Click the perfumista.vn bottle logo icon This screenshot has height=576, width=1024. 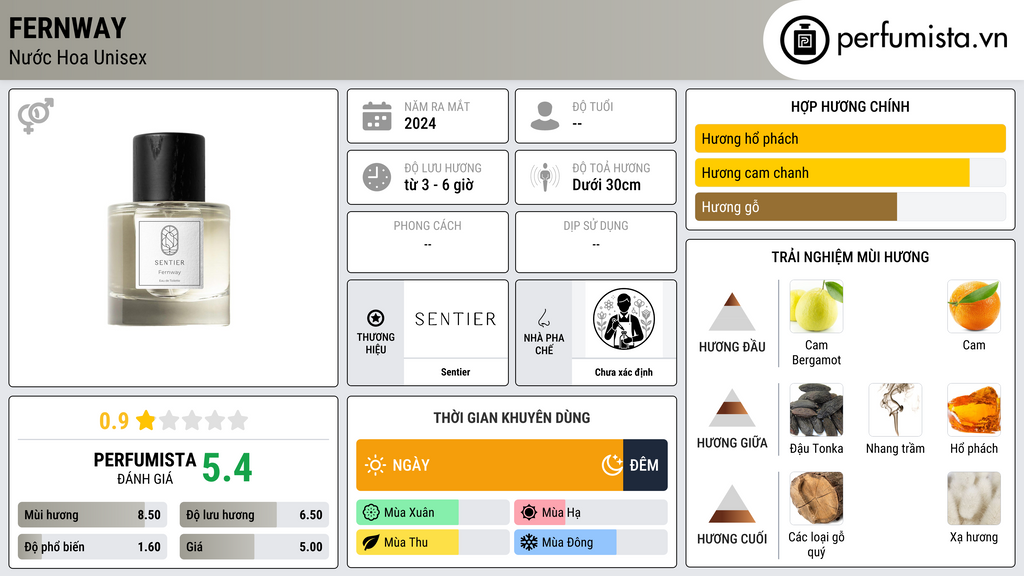pos(805,40)
